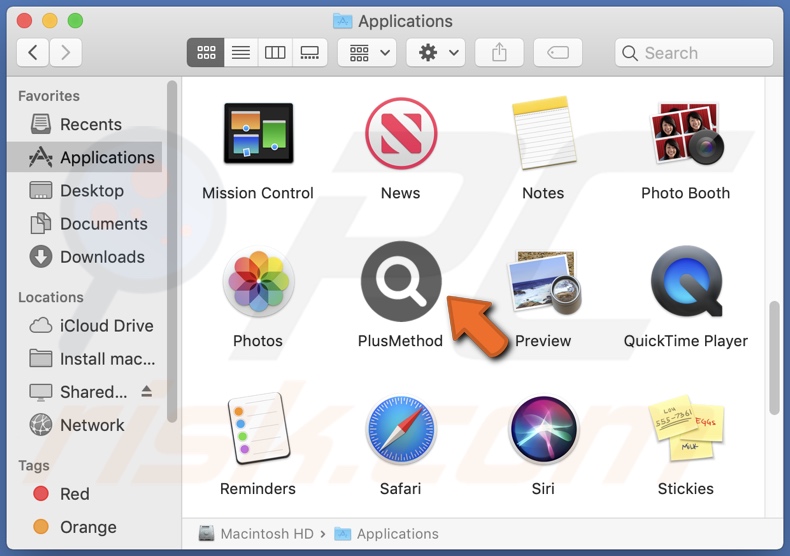
Task: Filter by the Orange tag
Action: (x=84, y=527)
